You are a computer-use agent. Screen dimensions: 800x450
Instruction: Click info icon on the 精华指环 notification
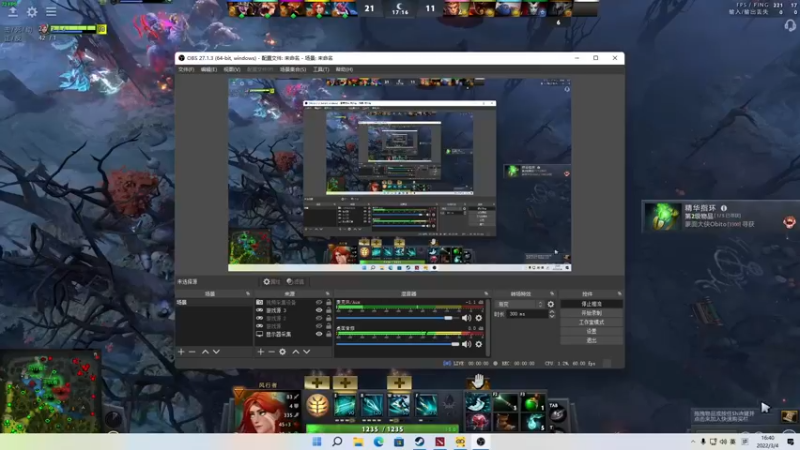click(x=723, y=208)
